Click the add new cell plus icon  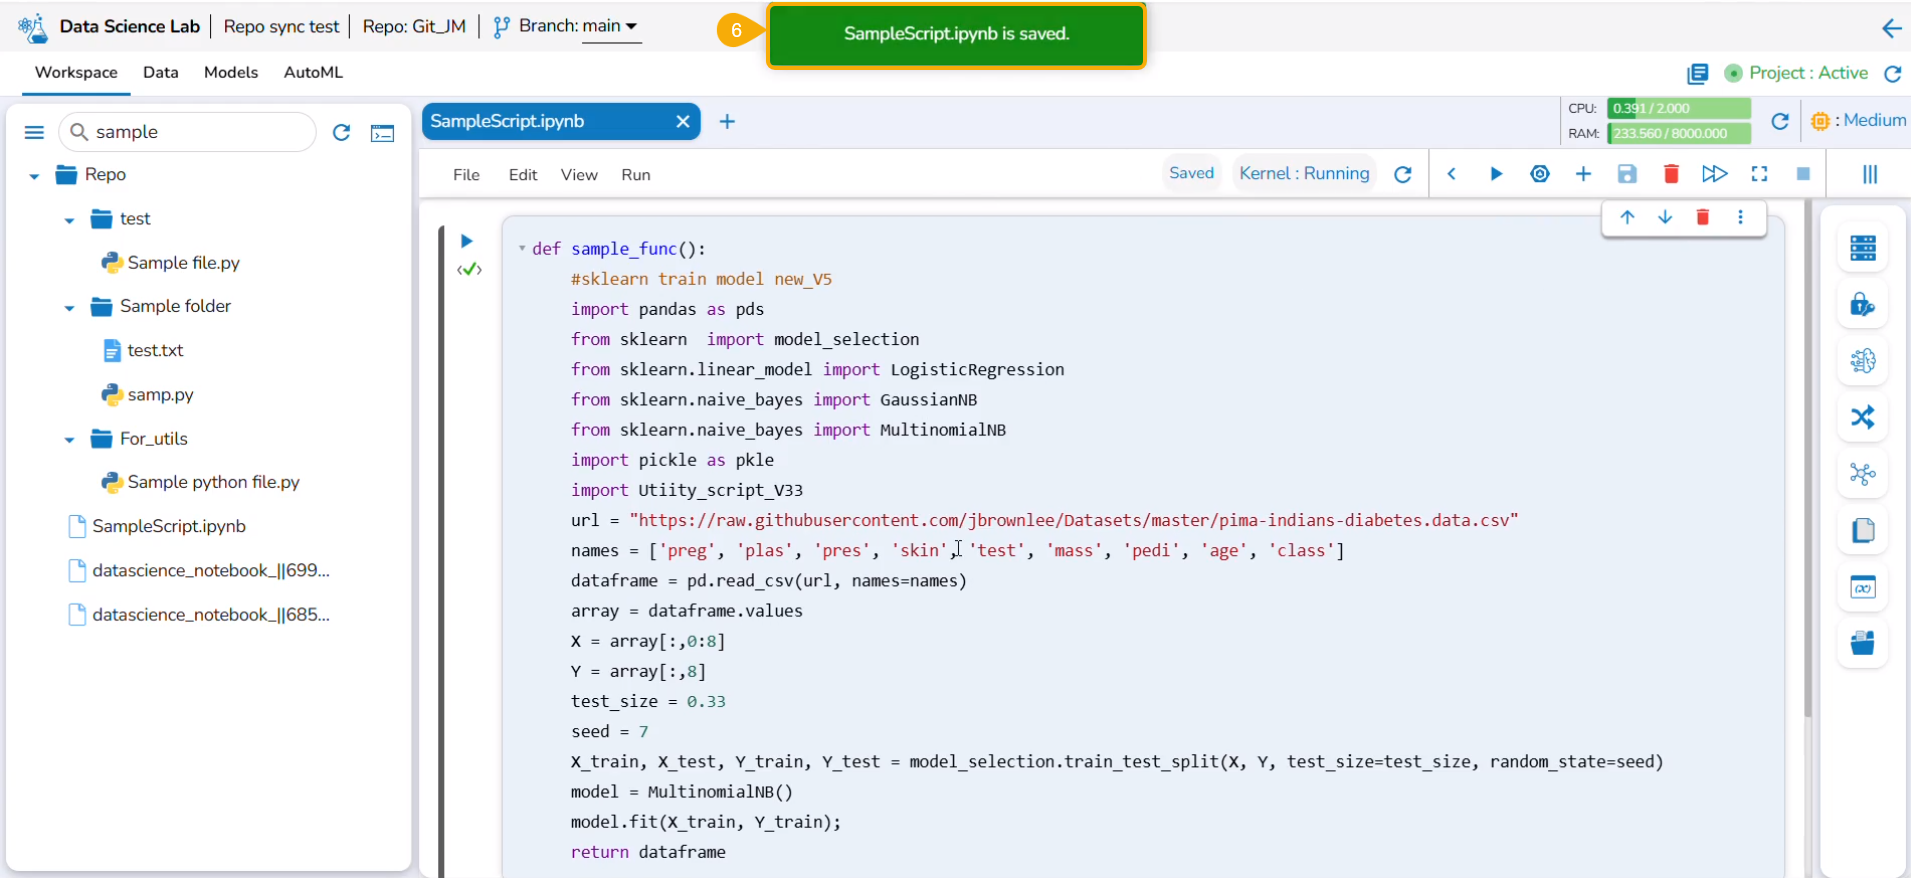(x=1583, y=174)
